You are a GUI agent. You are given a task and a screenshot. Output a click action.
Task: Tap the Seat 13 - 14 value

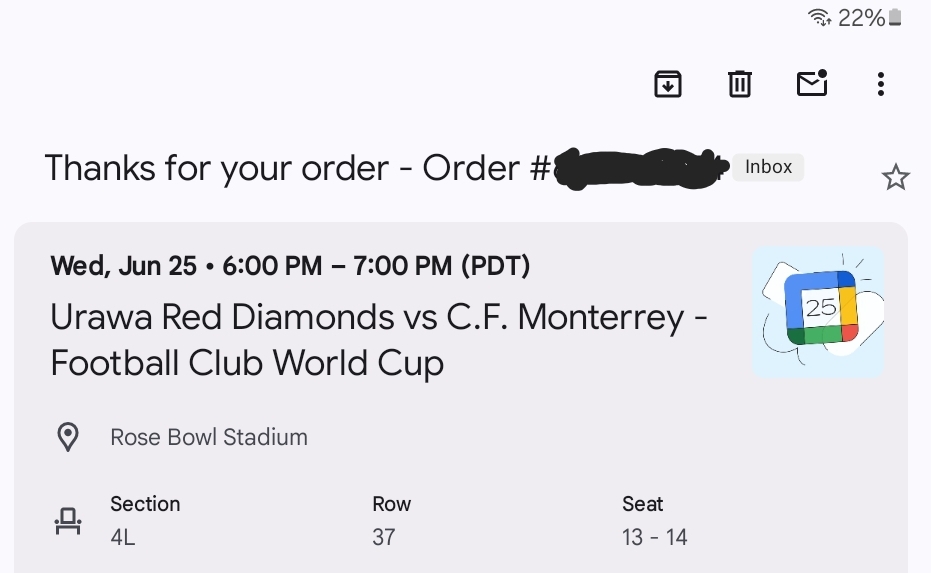pos(655,537)
